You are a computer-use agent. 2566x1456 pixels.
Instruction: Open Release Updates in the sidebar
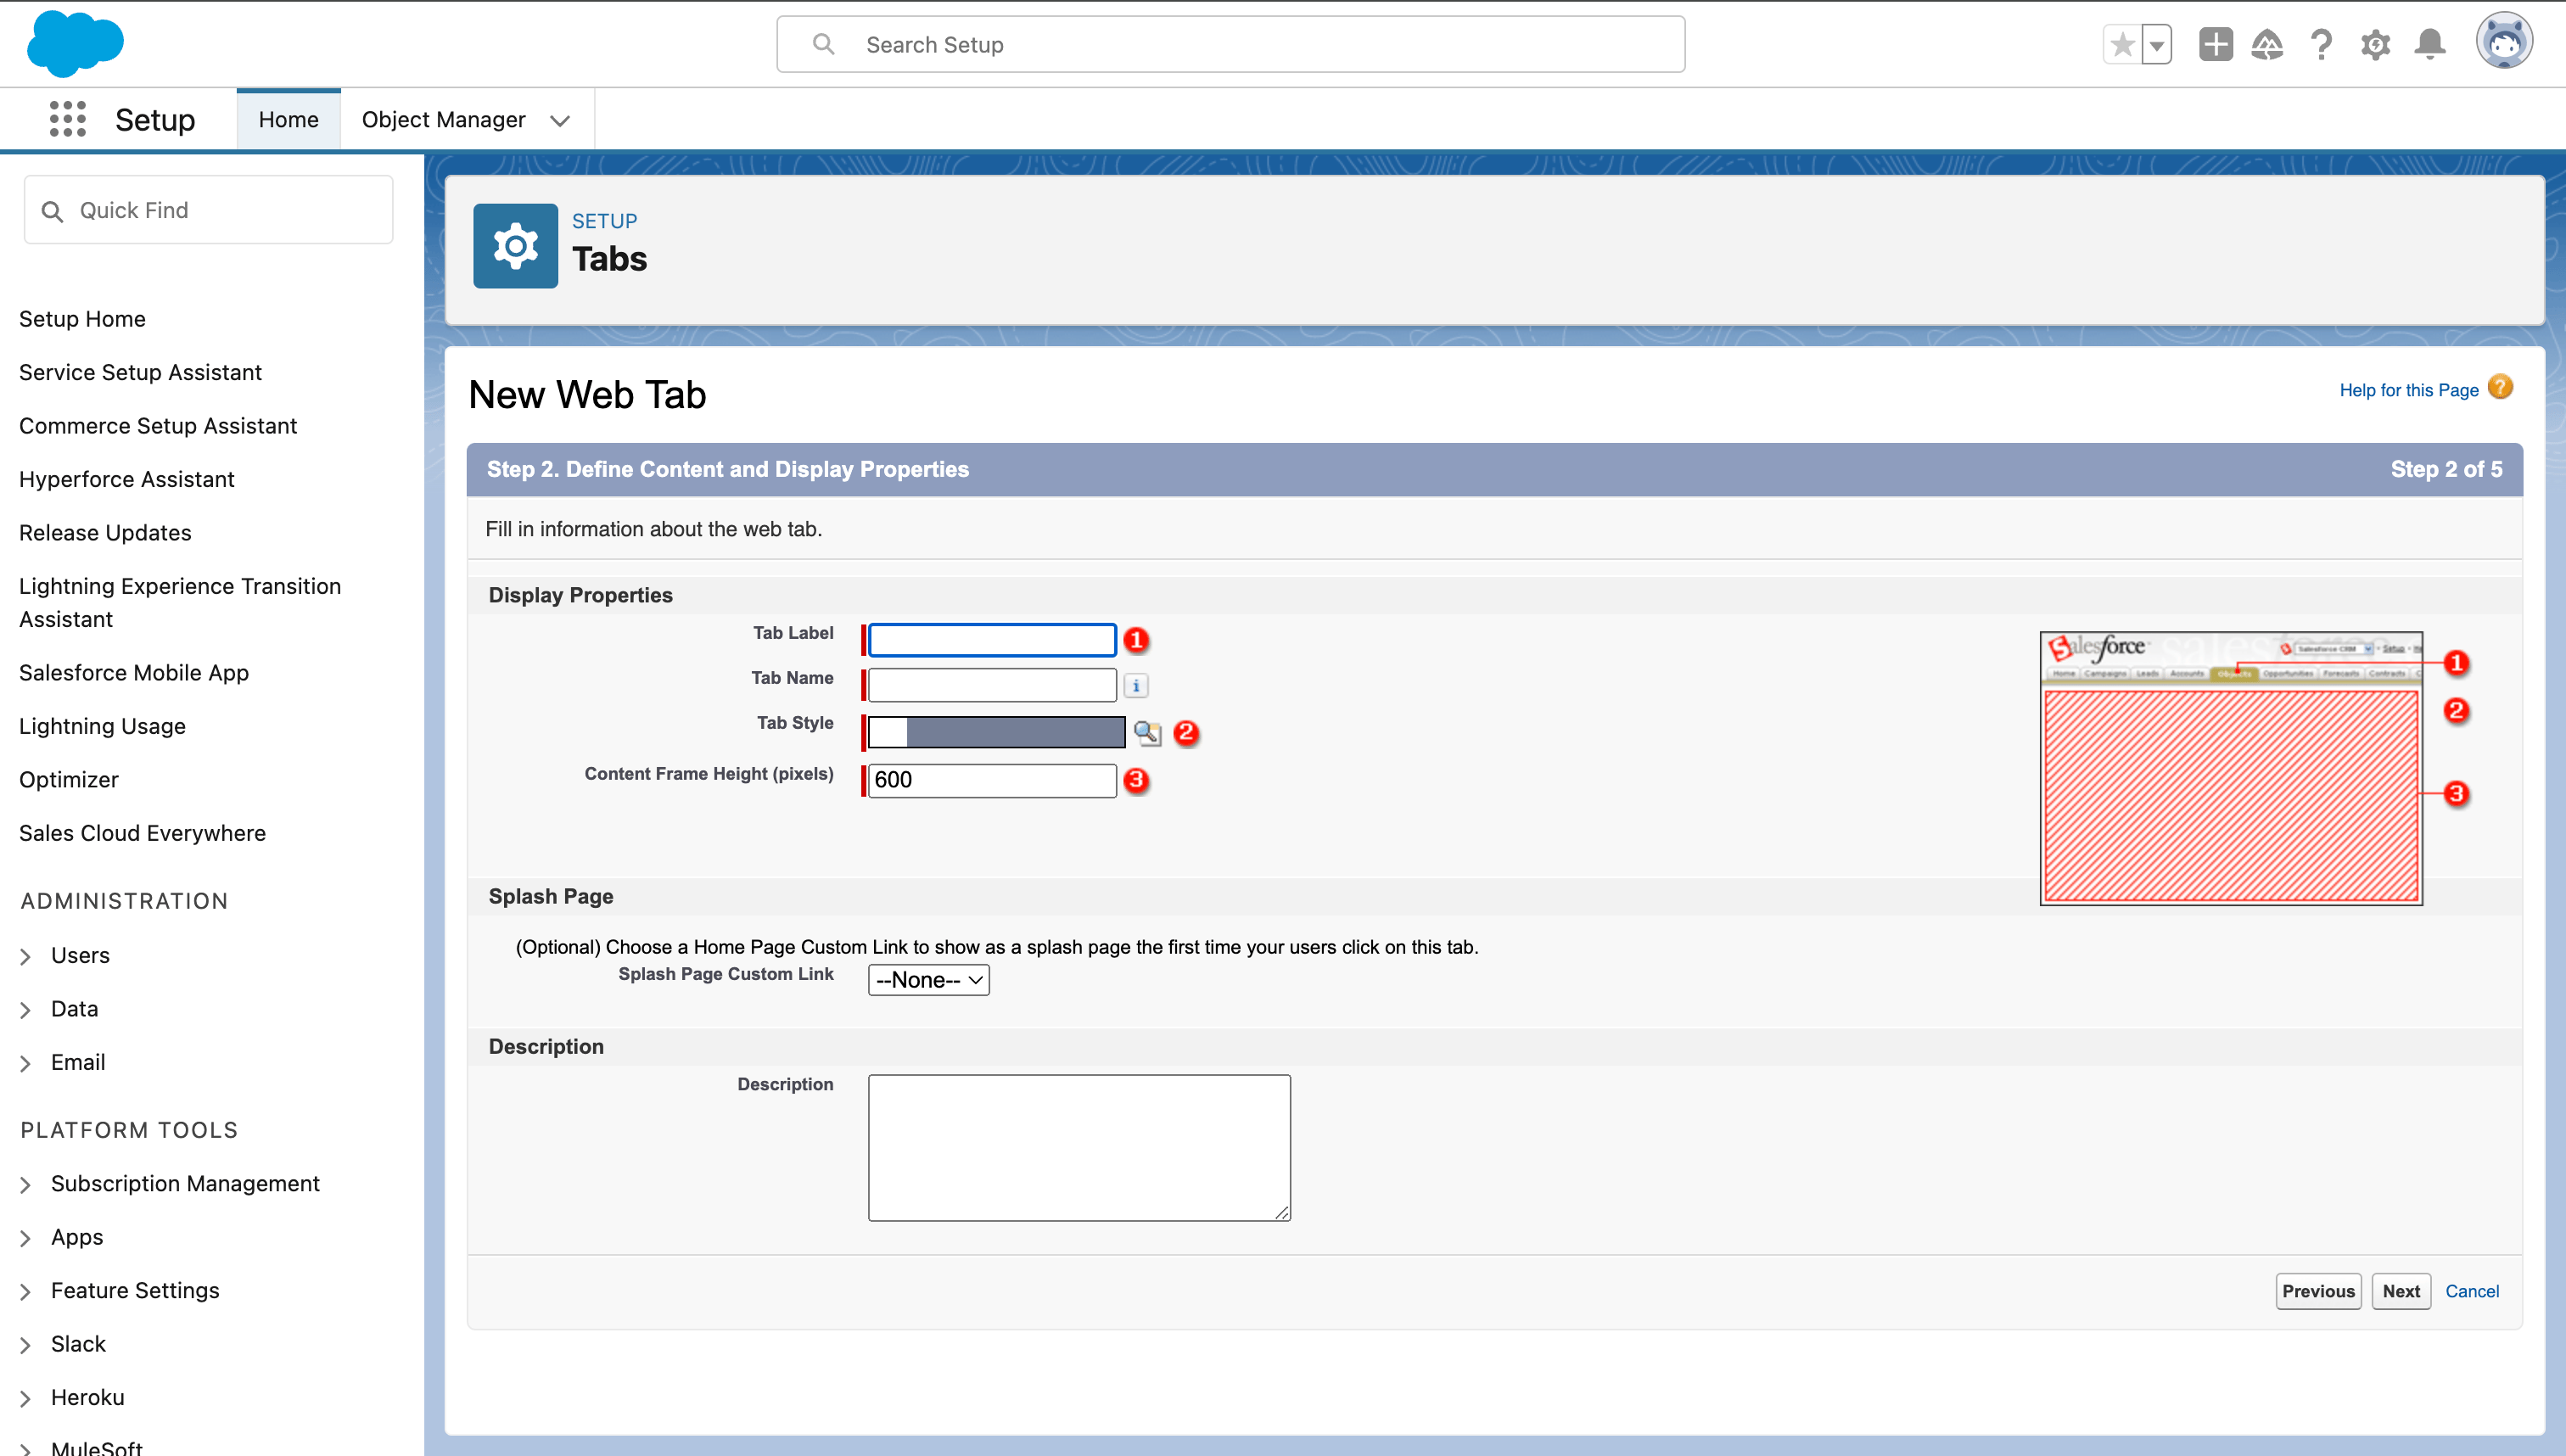(105, 533)
